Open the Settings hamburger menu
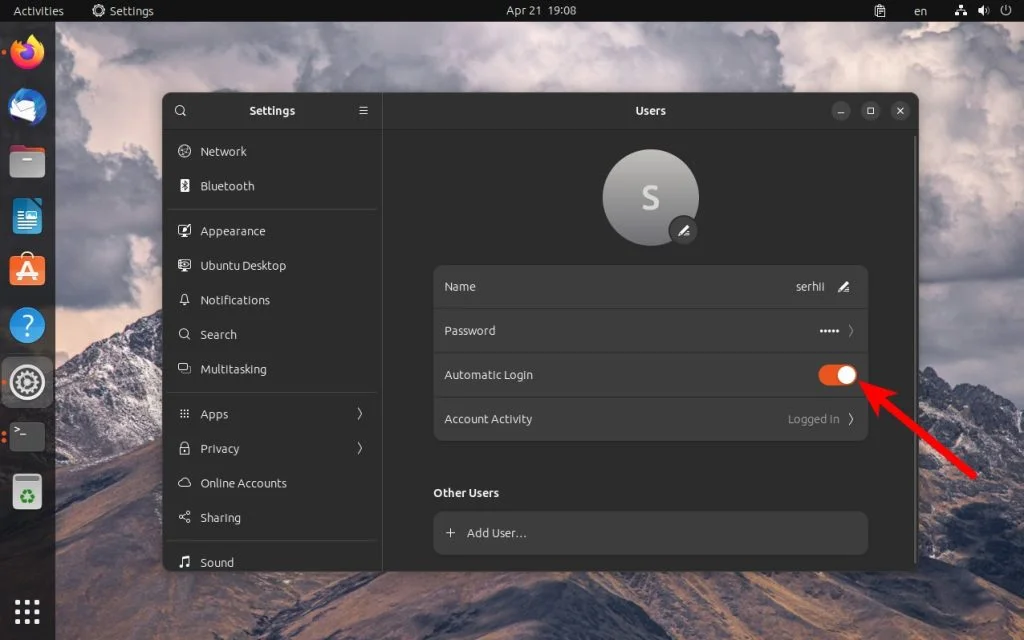The width and height of the screenshot is (1024, 640). 363,110
